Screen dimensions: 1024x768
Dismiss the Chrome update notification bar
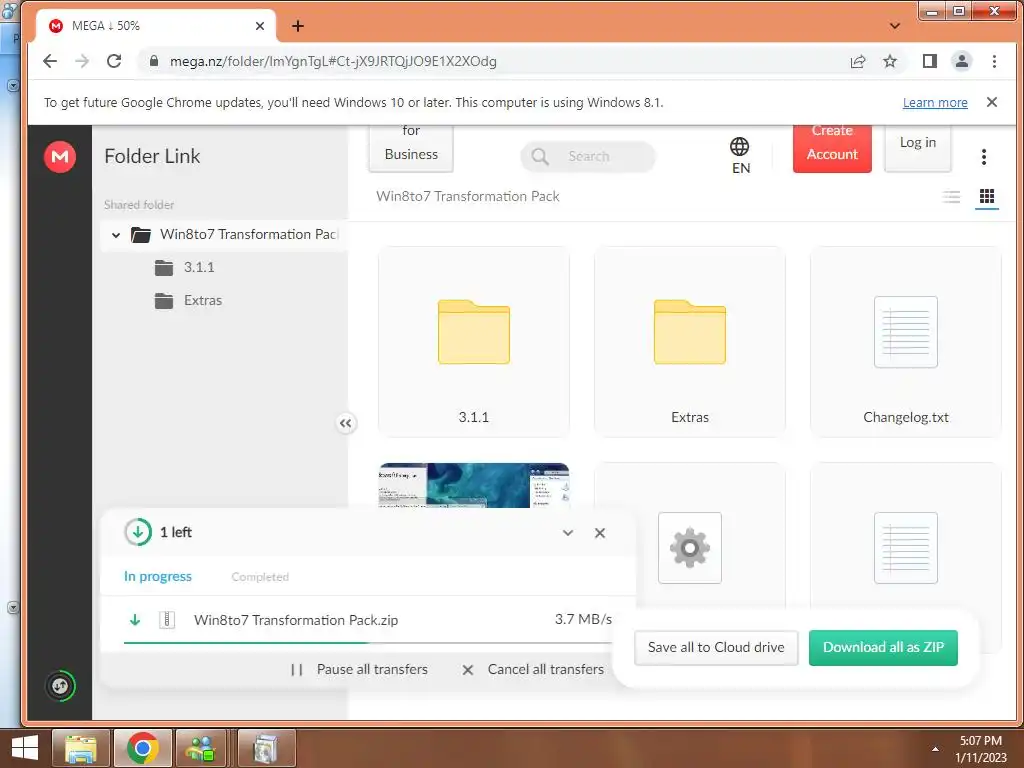tap(991, 102)
